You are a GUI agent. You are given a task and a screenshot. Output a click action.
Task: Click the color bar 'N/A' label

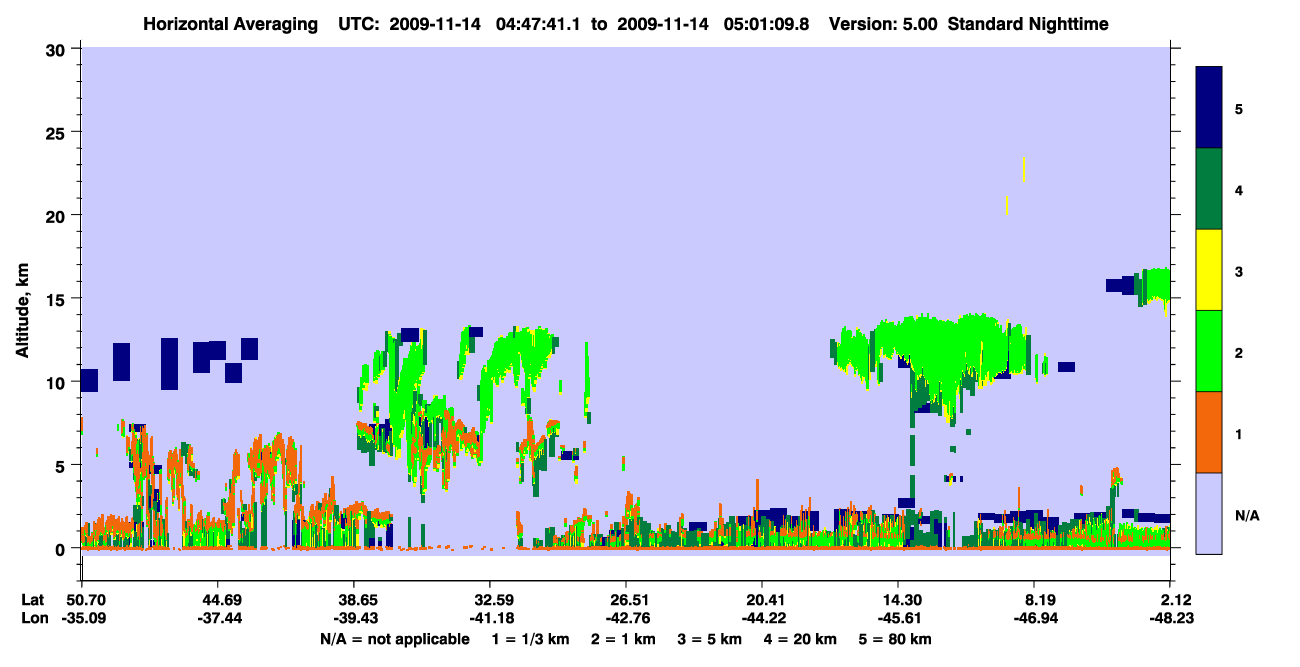tap(1247, 515)
